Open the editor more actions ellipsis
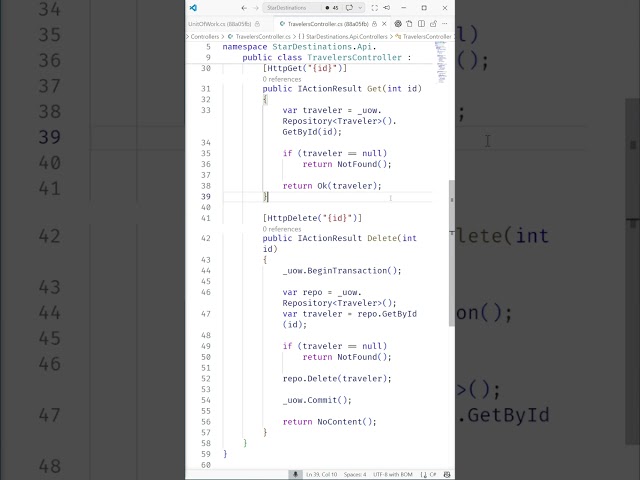Screen dimensions: 640x480 point(445,24)
